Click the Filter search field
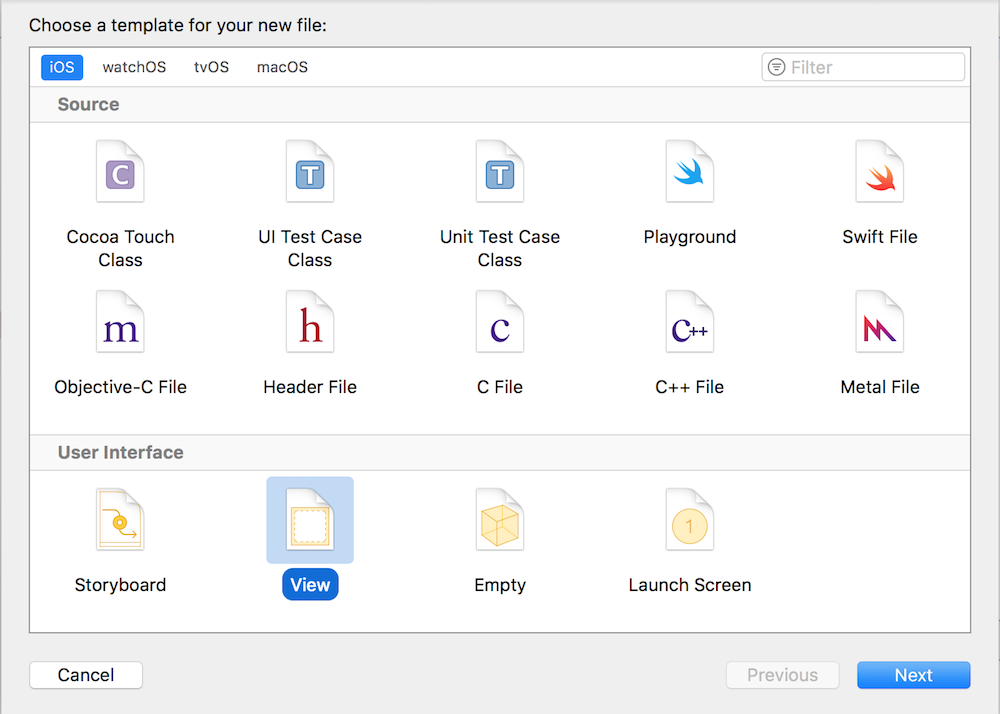The width and height of the screenshot is (1000, 714). 870,67
